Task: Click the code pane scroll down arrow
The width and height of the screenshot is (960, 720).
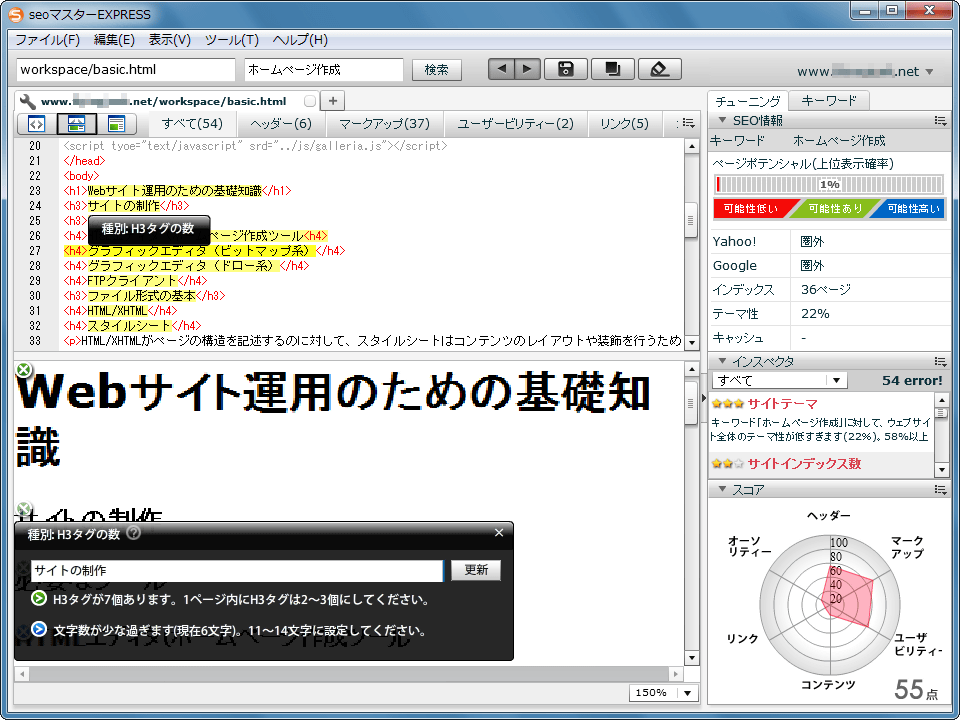Action: (691, 342)
